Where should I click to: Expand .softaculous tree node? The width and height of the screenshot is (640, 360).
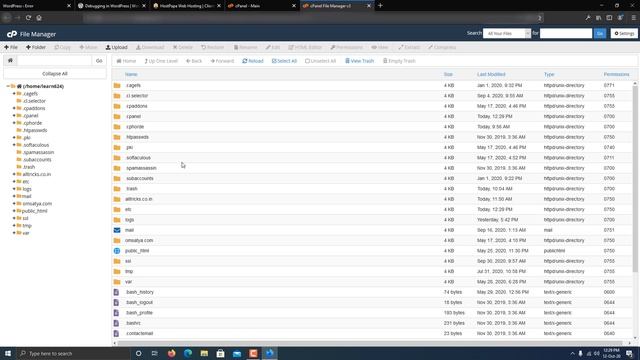coord(14,145)
